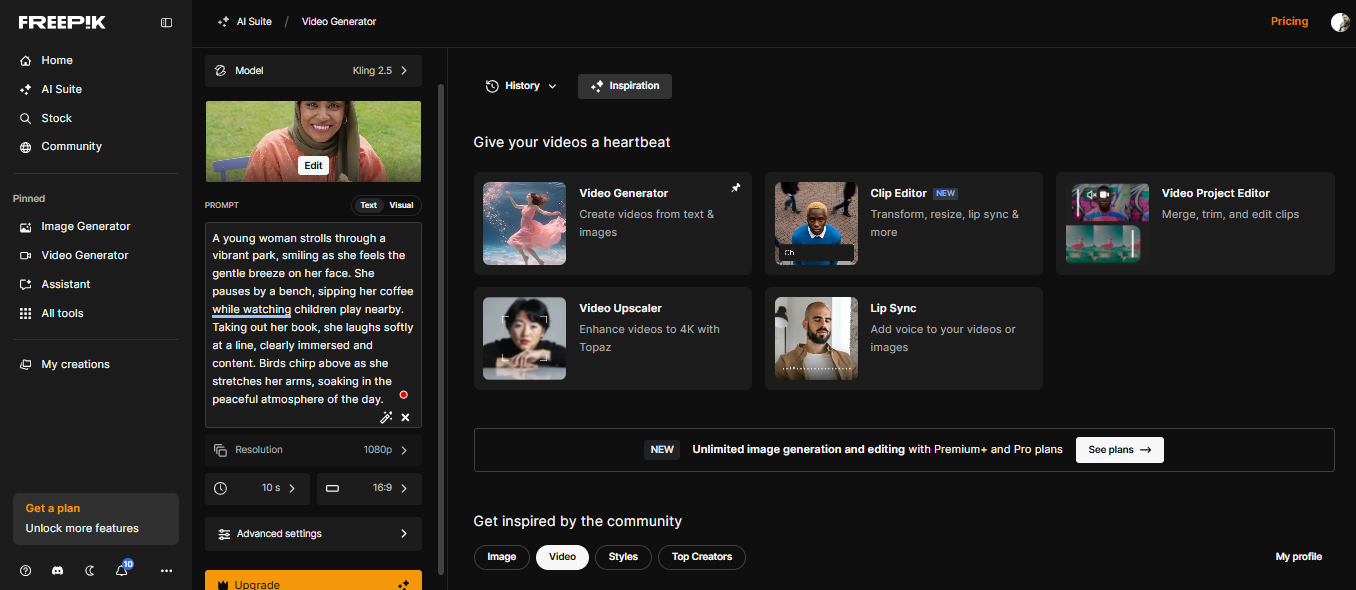Expand Advanced settings
The height and width of the screenshot is (590, 1356).
click(x=313, y=533)
